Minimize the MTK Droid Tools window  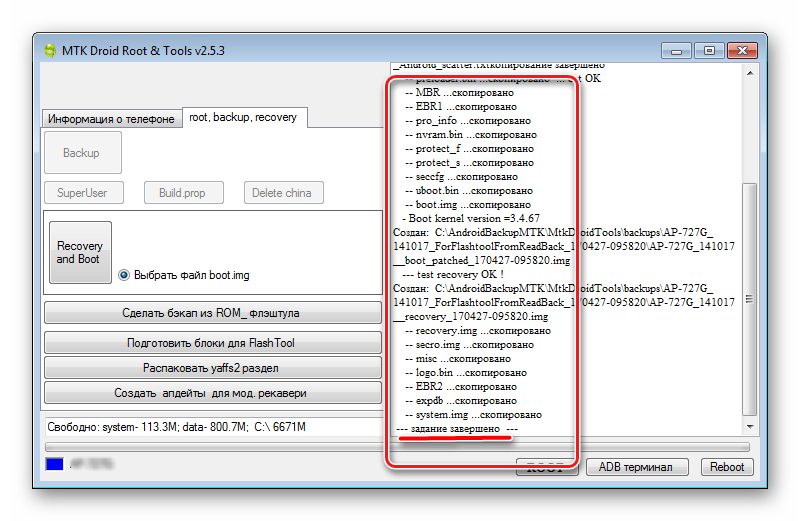(677, 51)
